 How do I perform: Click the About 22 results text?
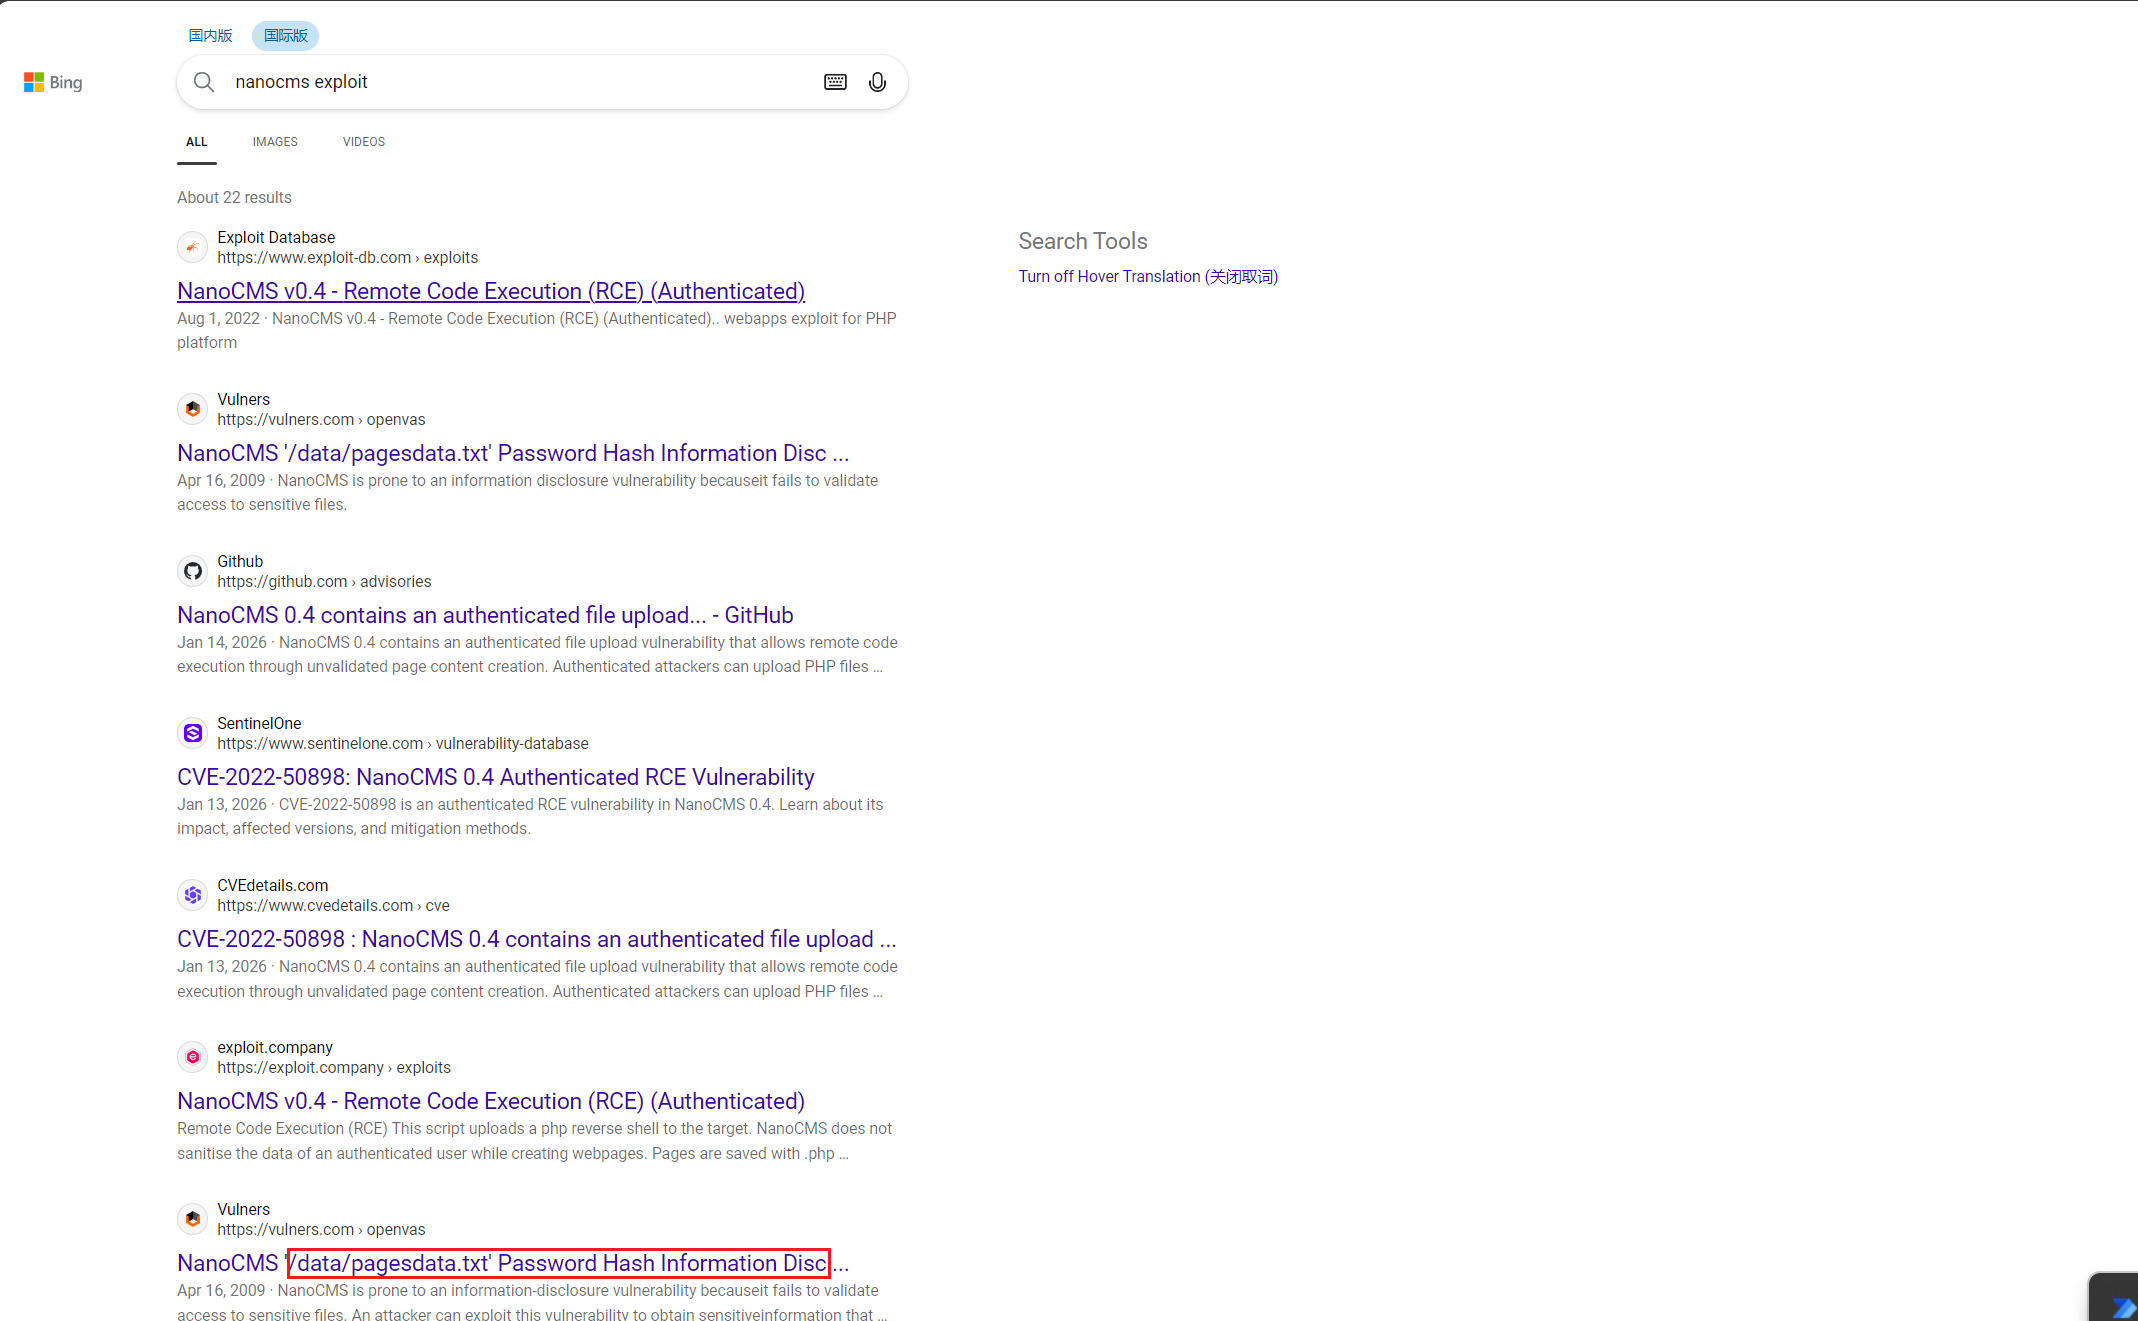234,197
